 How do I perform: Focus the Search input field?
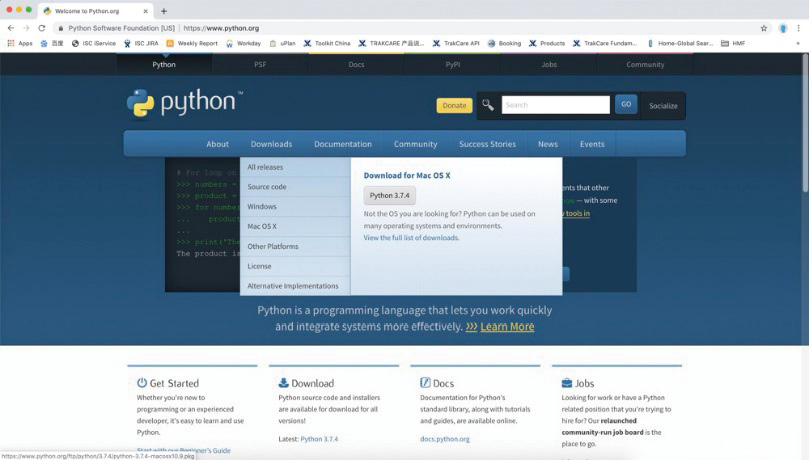(x=556, y=105)
